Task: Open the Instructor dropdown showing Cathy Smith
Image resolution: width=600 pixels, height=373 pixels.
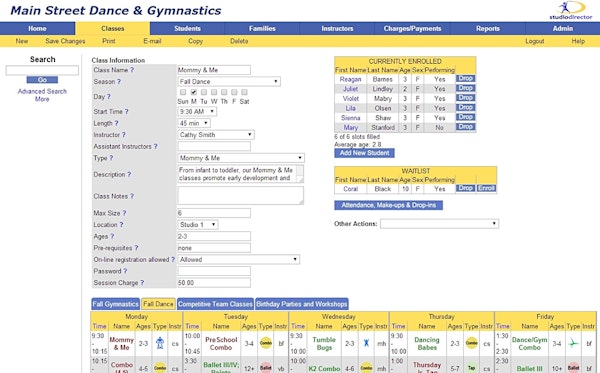Action: coord(216,135)
